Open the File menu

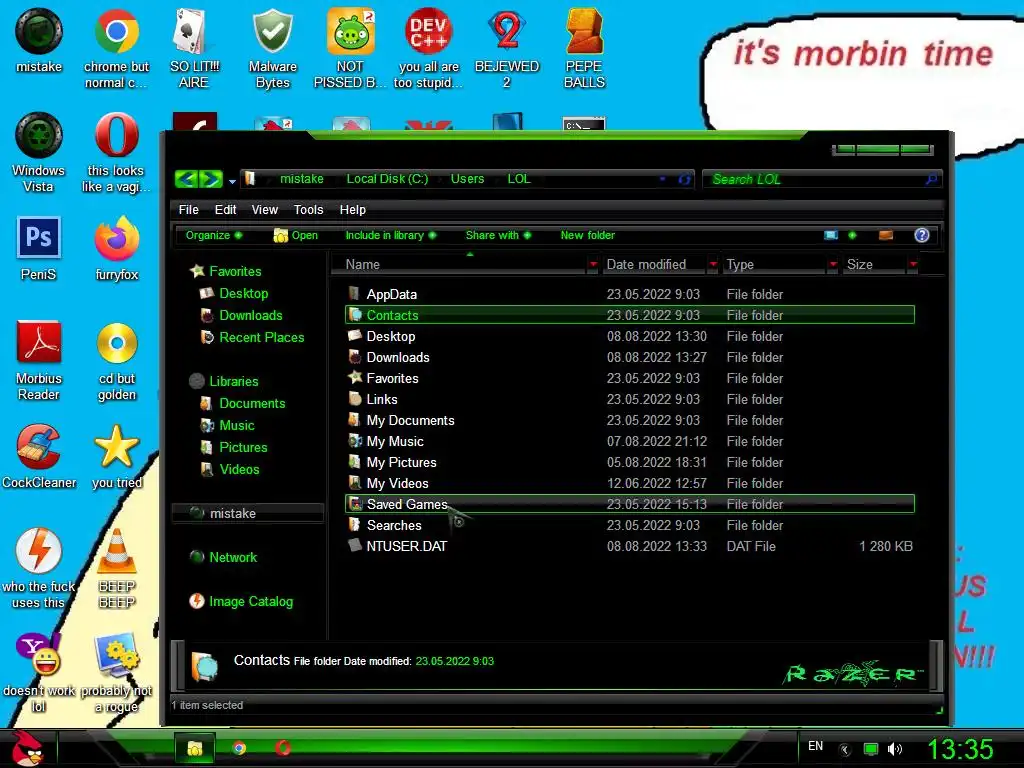[189, 210]
